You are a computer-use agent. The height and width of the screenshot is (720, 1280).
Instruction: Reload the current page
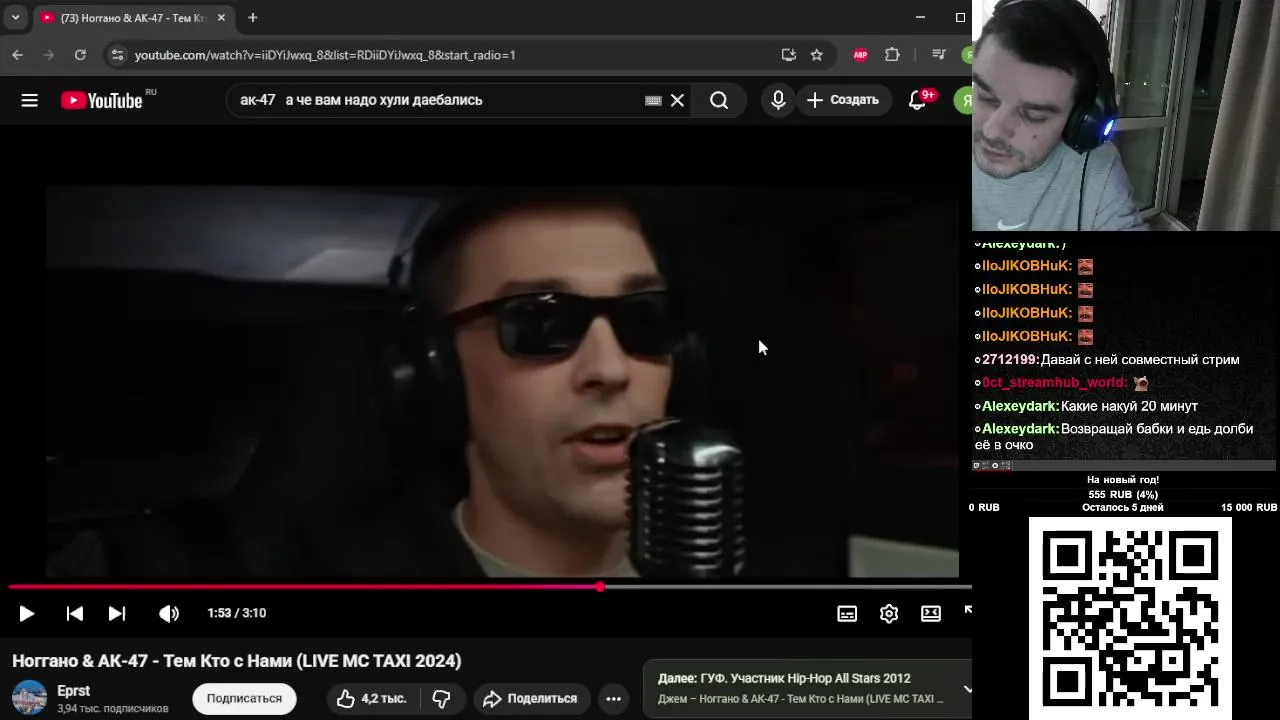80,55
